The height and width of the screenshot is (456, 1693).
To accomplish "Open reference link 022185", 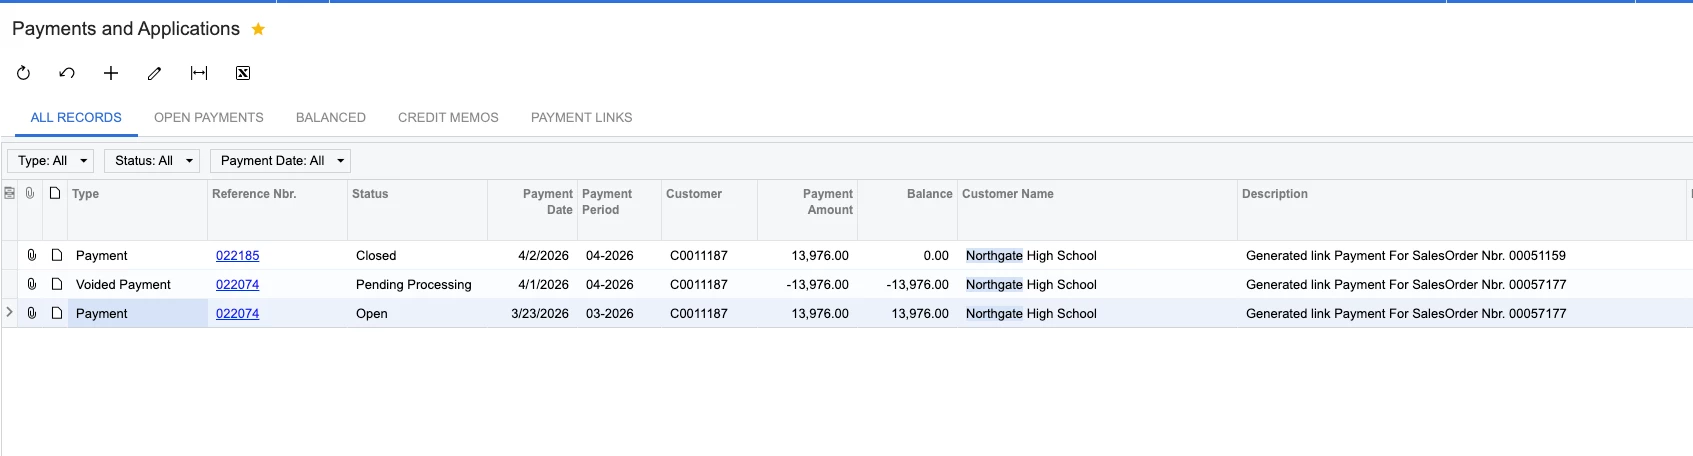I will 238,255.
